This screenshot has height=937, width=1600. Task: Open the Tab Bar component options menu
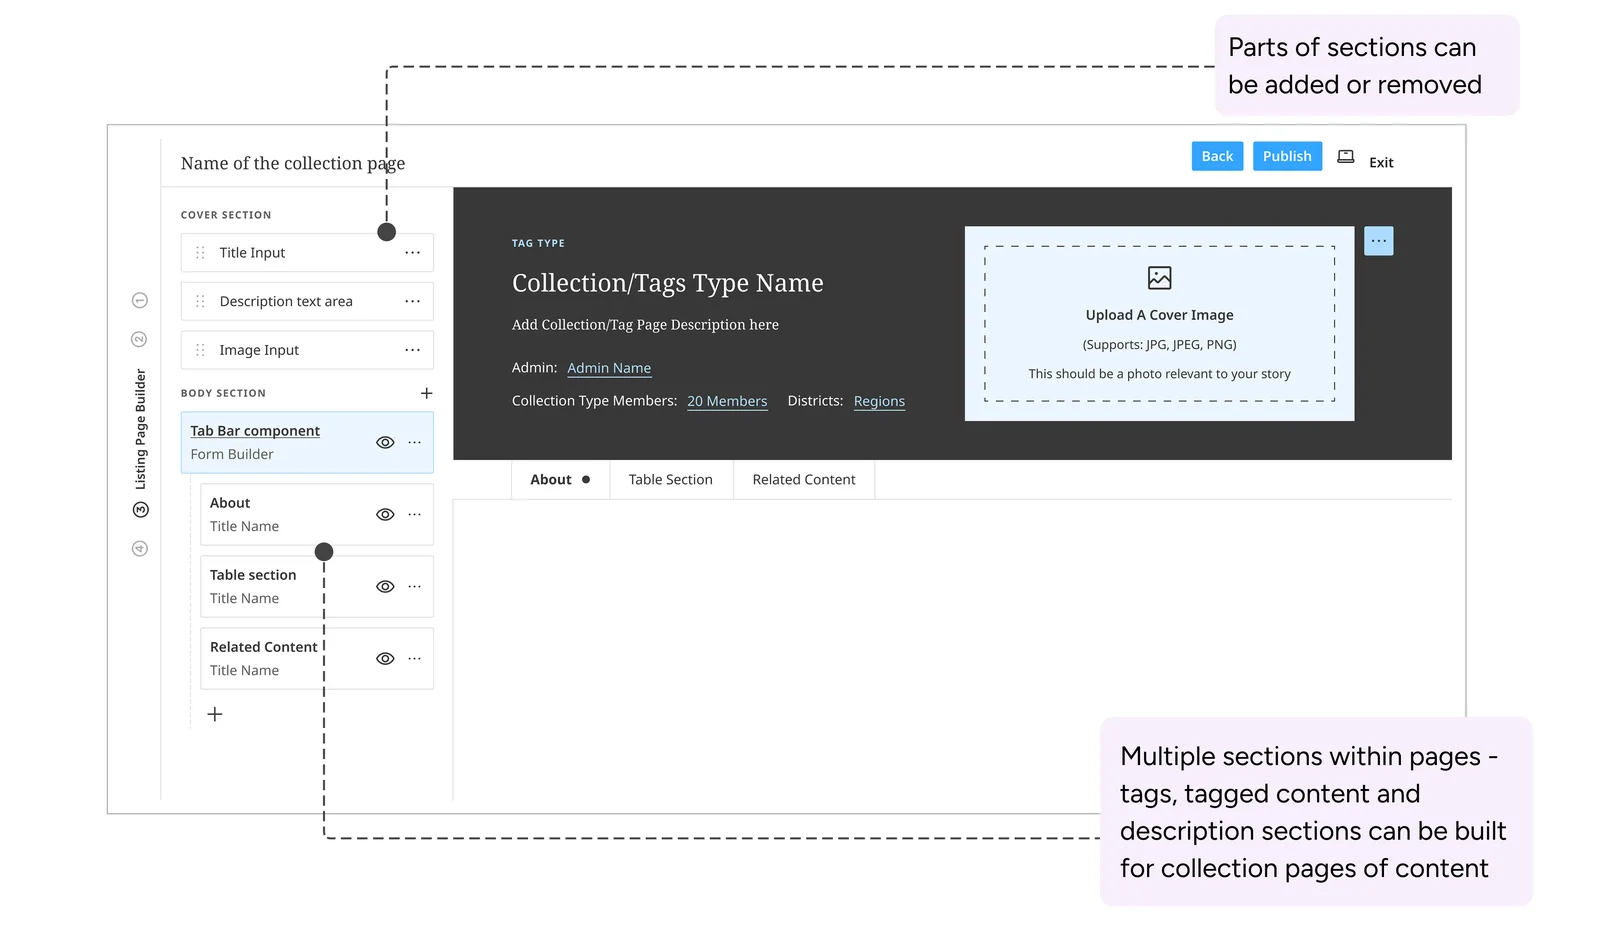(414, 442)
